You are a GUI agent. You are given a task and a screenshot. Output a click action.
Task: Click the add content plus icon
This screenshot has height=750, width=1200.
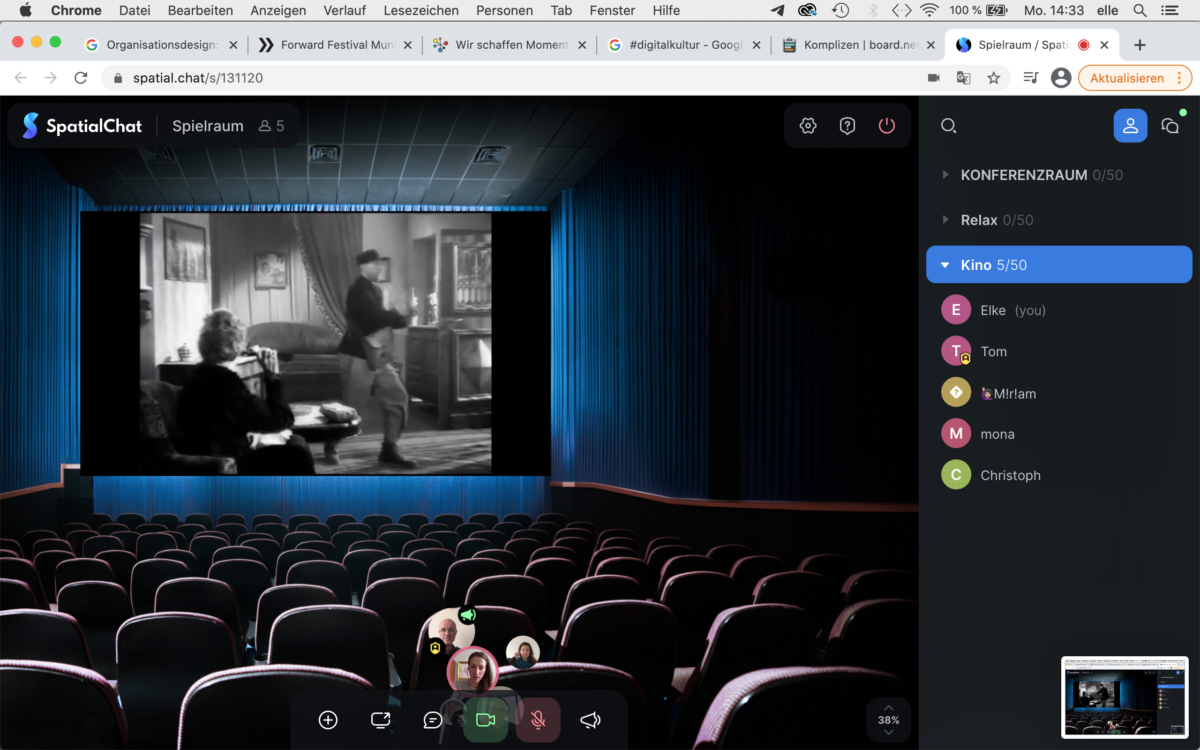click(x=328, y=720)
